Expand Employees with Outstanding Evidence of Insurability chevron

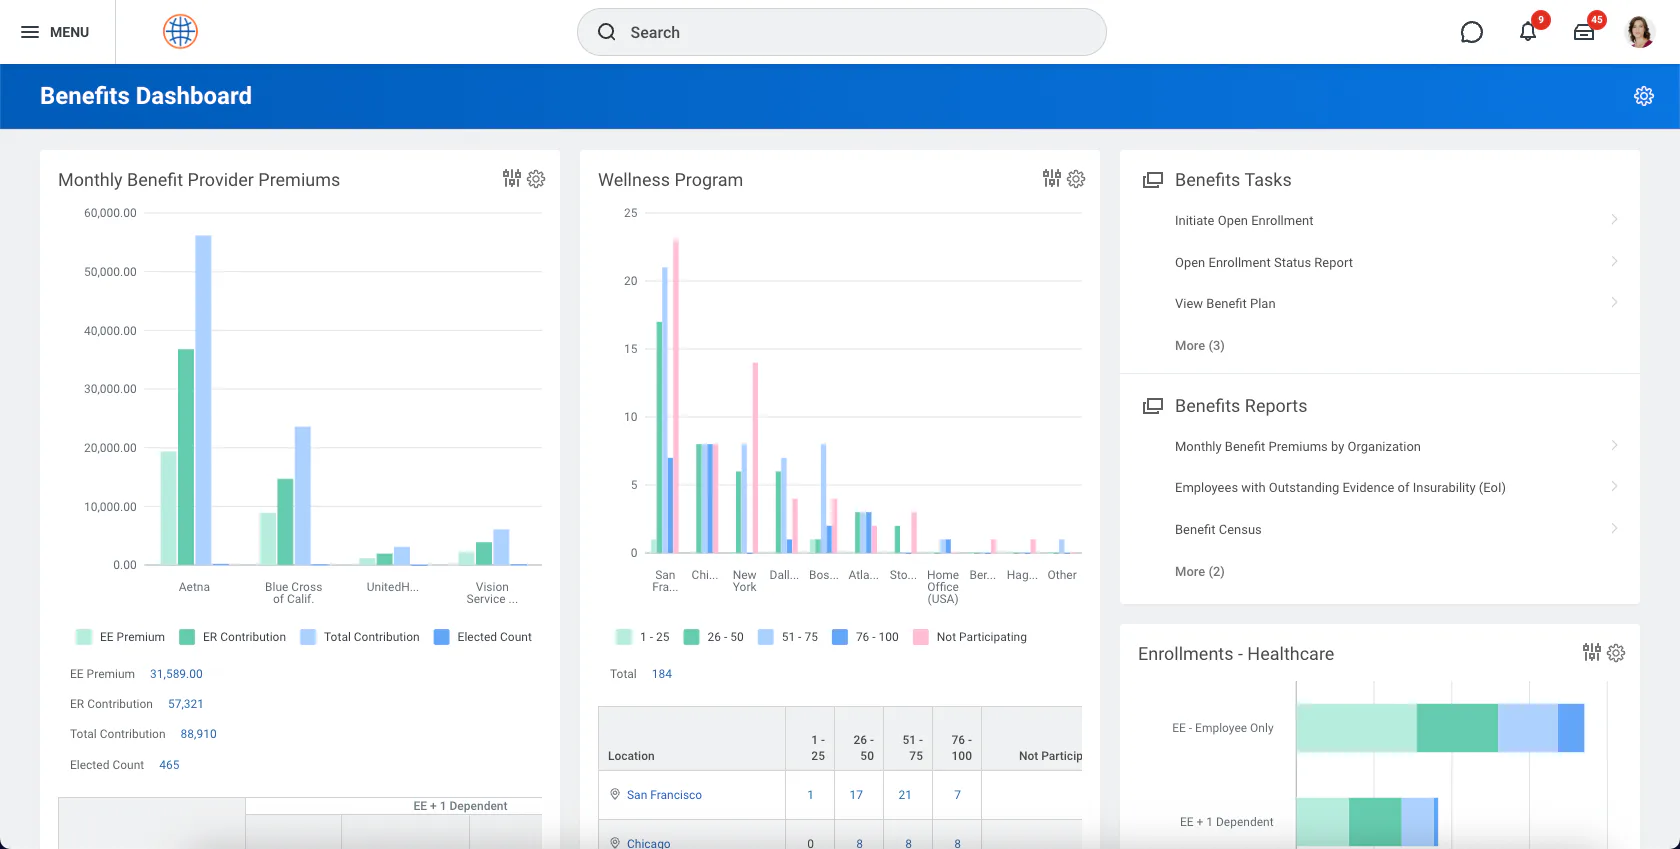click(1614, 487)
